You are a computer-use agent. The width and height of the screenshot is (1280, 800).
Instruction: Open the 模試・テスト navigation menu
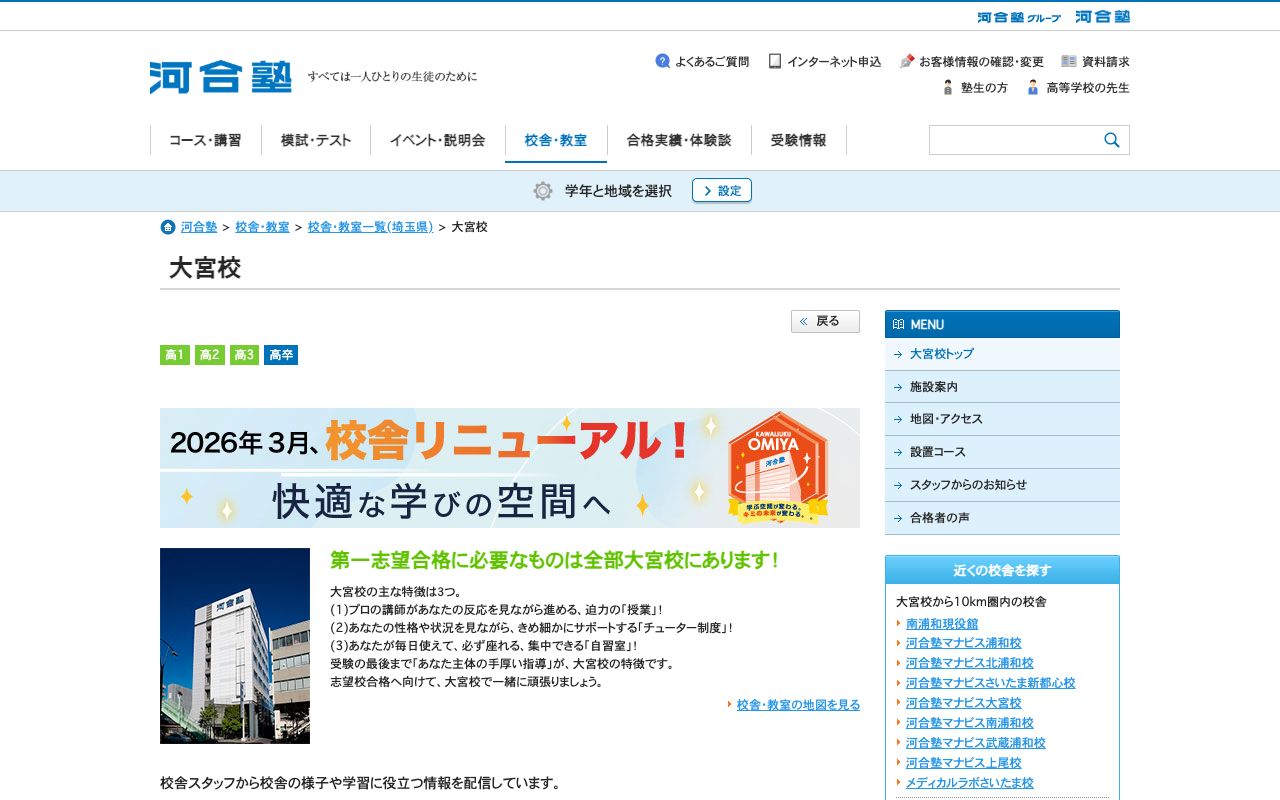(316, 140)
